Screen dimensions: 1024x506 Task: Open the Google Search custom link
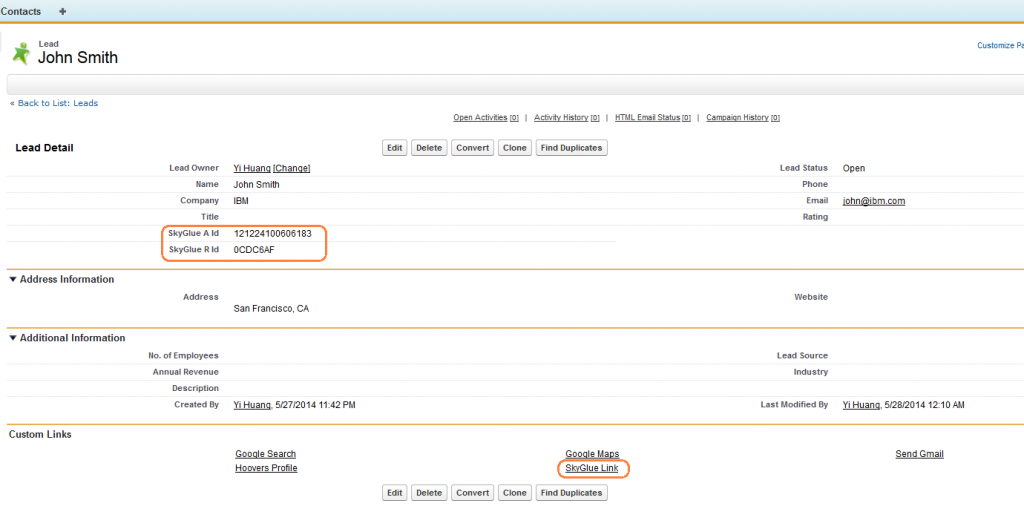click(266, 454)
